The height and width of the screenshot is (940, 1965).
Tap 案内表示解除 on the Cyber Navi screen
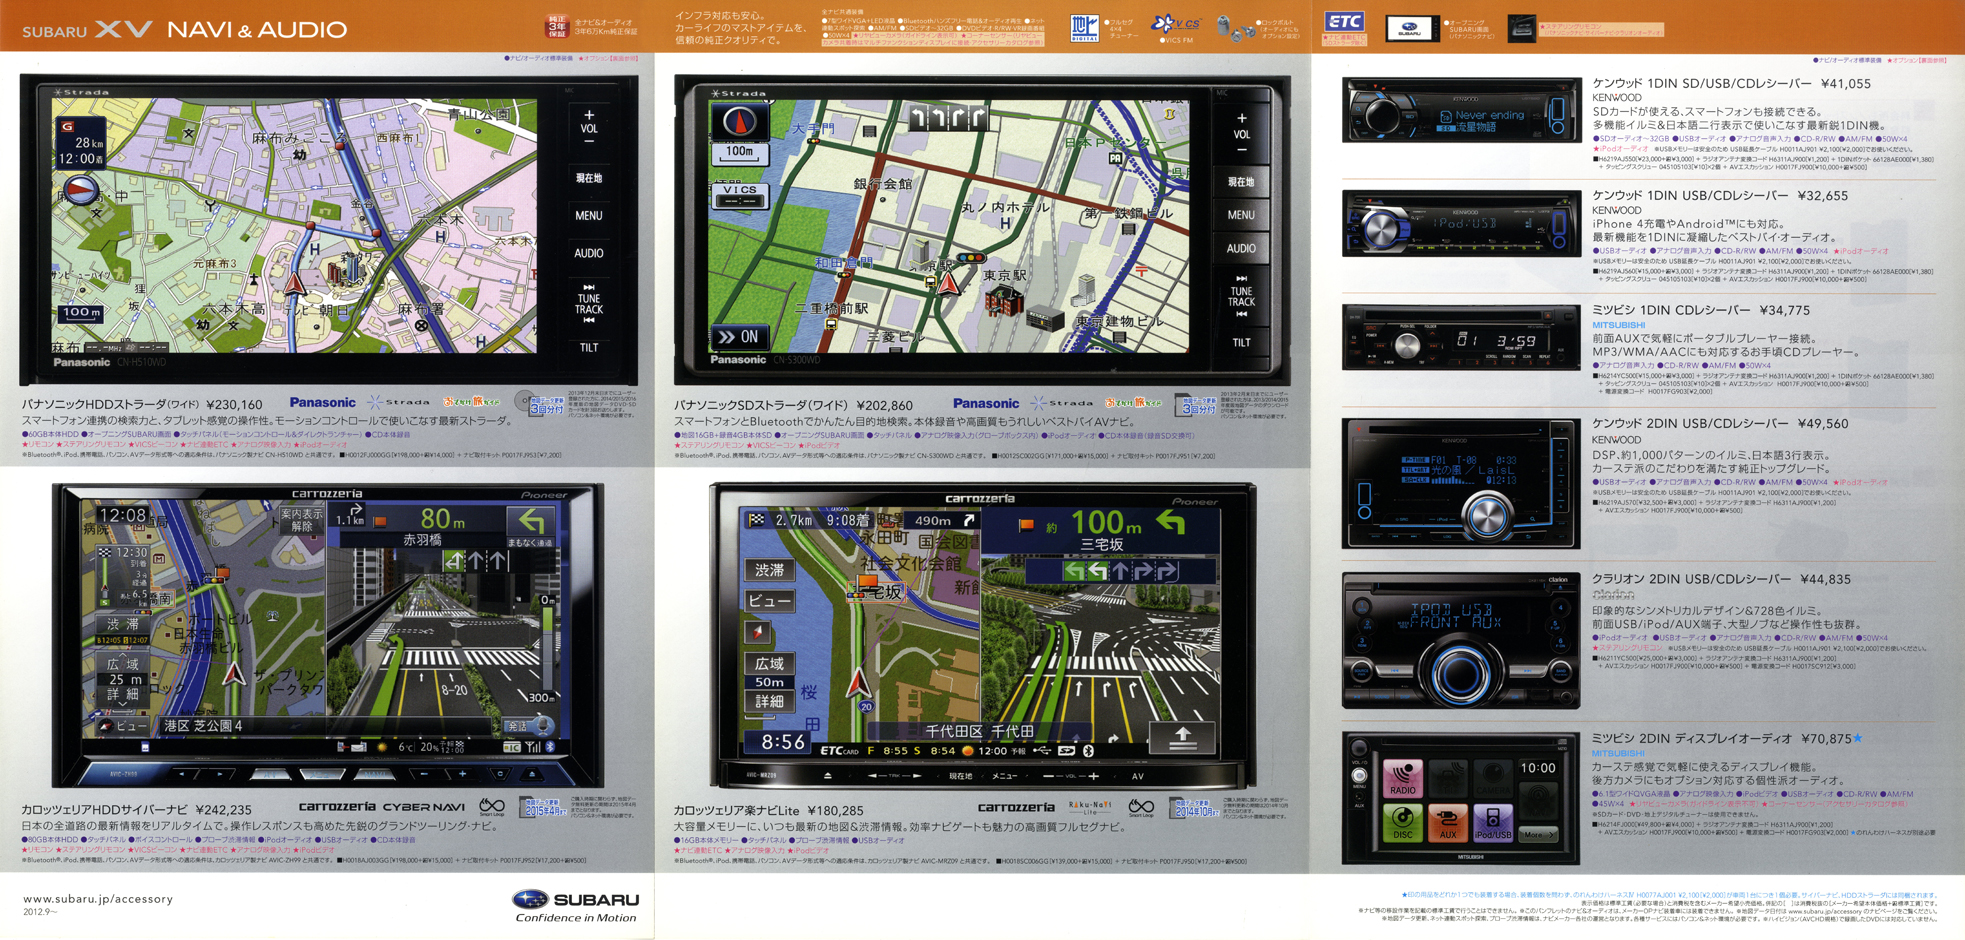point(301,520)
